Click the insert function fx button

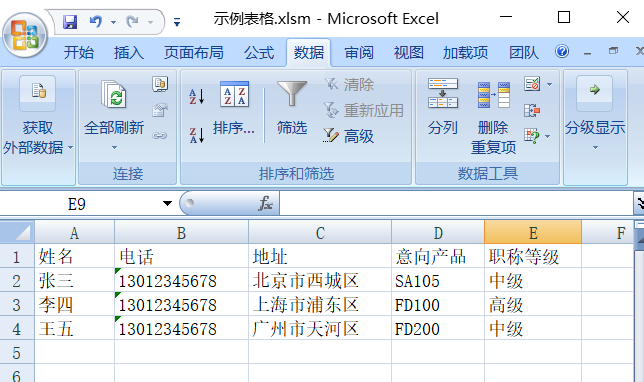pos(265,203)
